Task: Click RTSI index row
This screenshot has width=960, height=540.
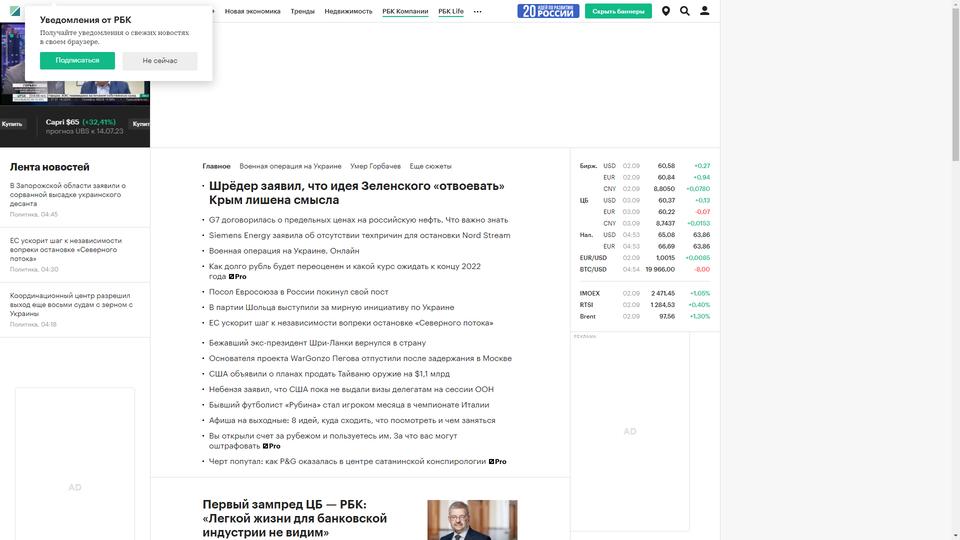Action: coord(645,305)
